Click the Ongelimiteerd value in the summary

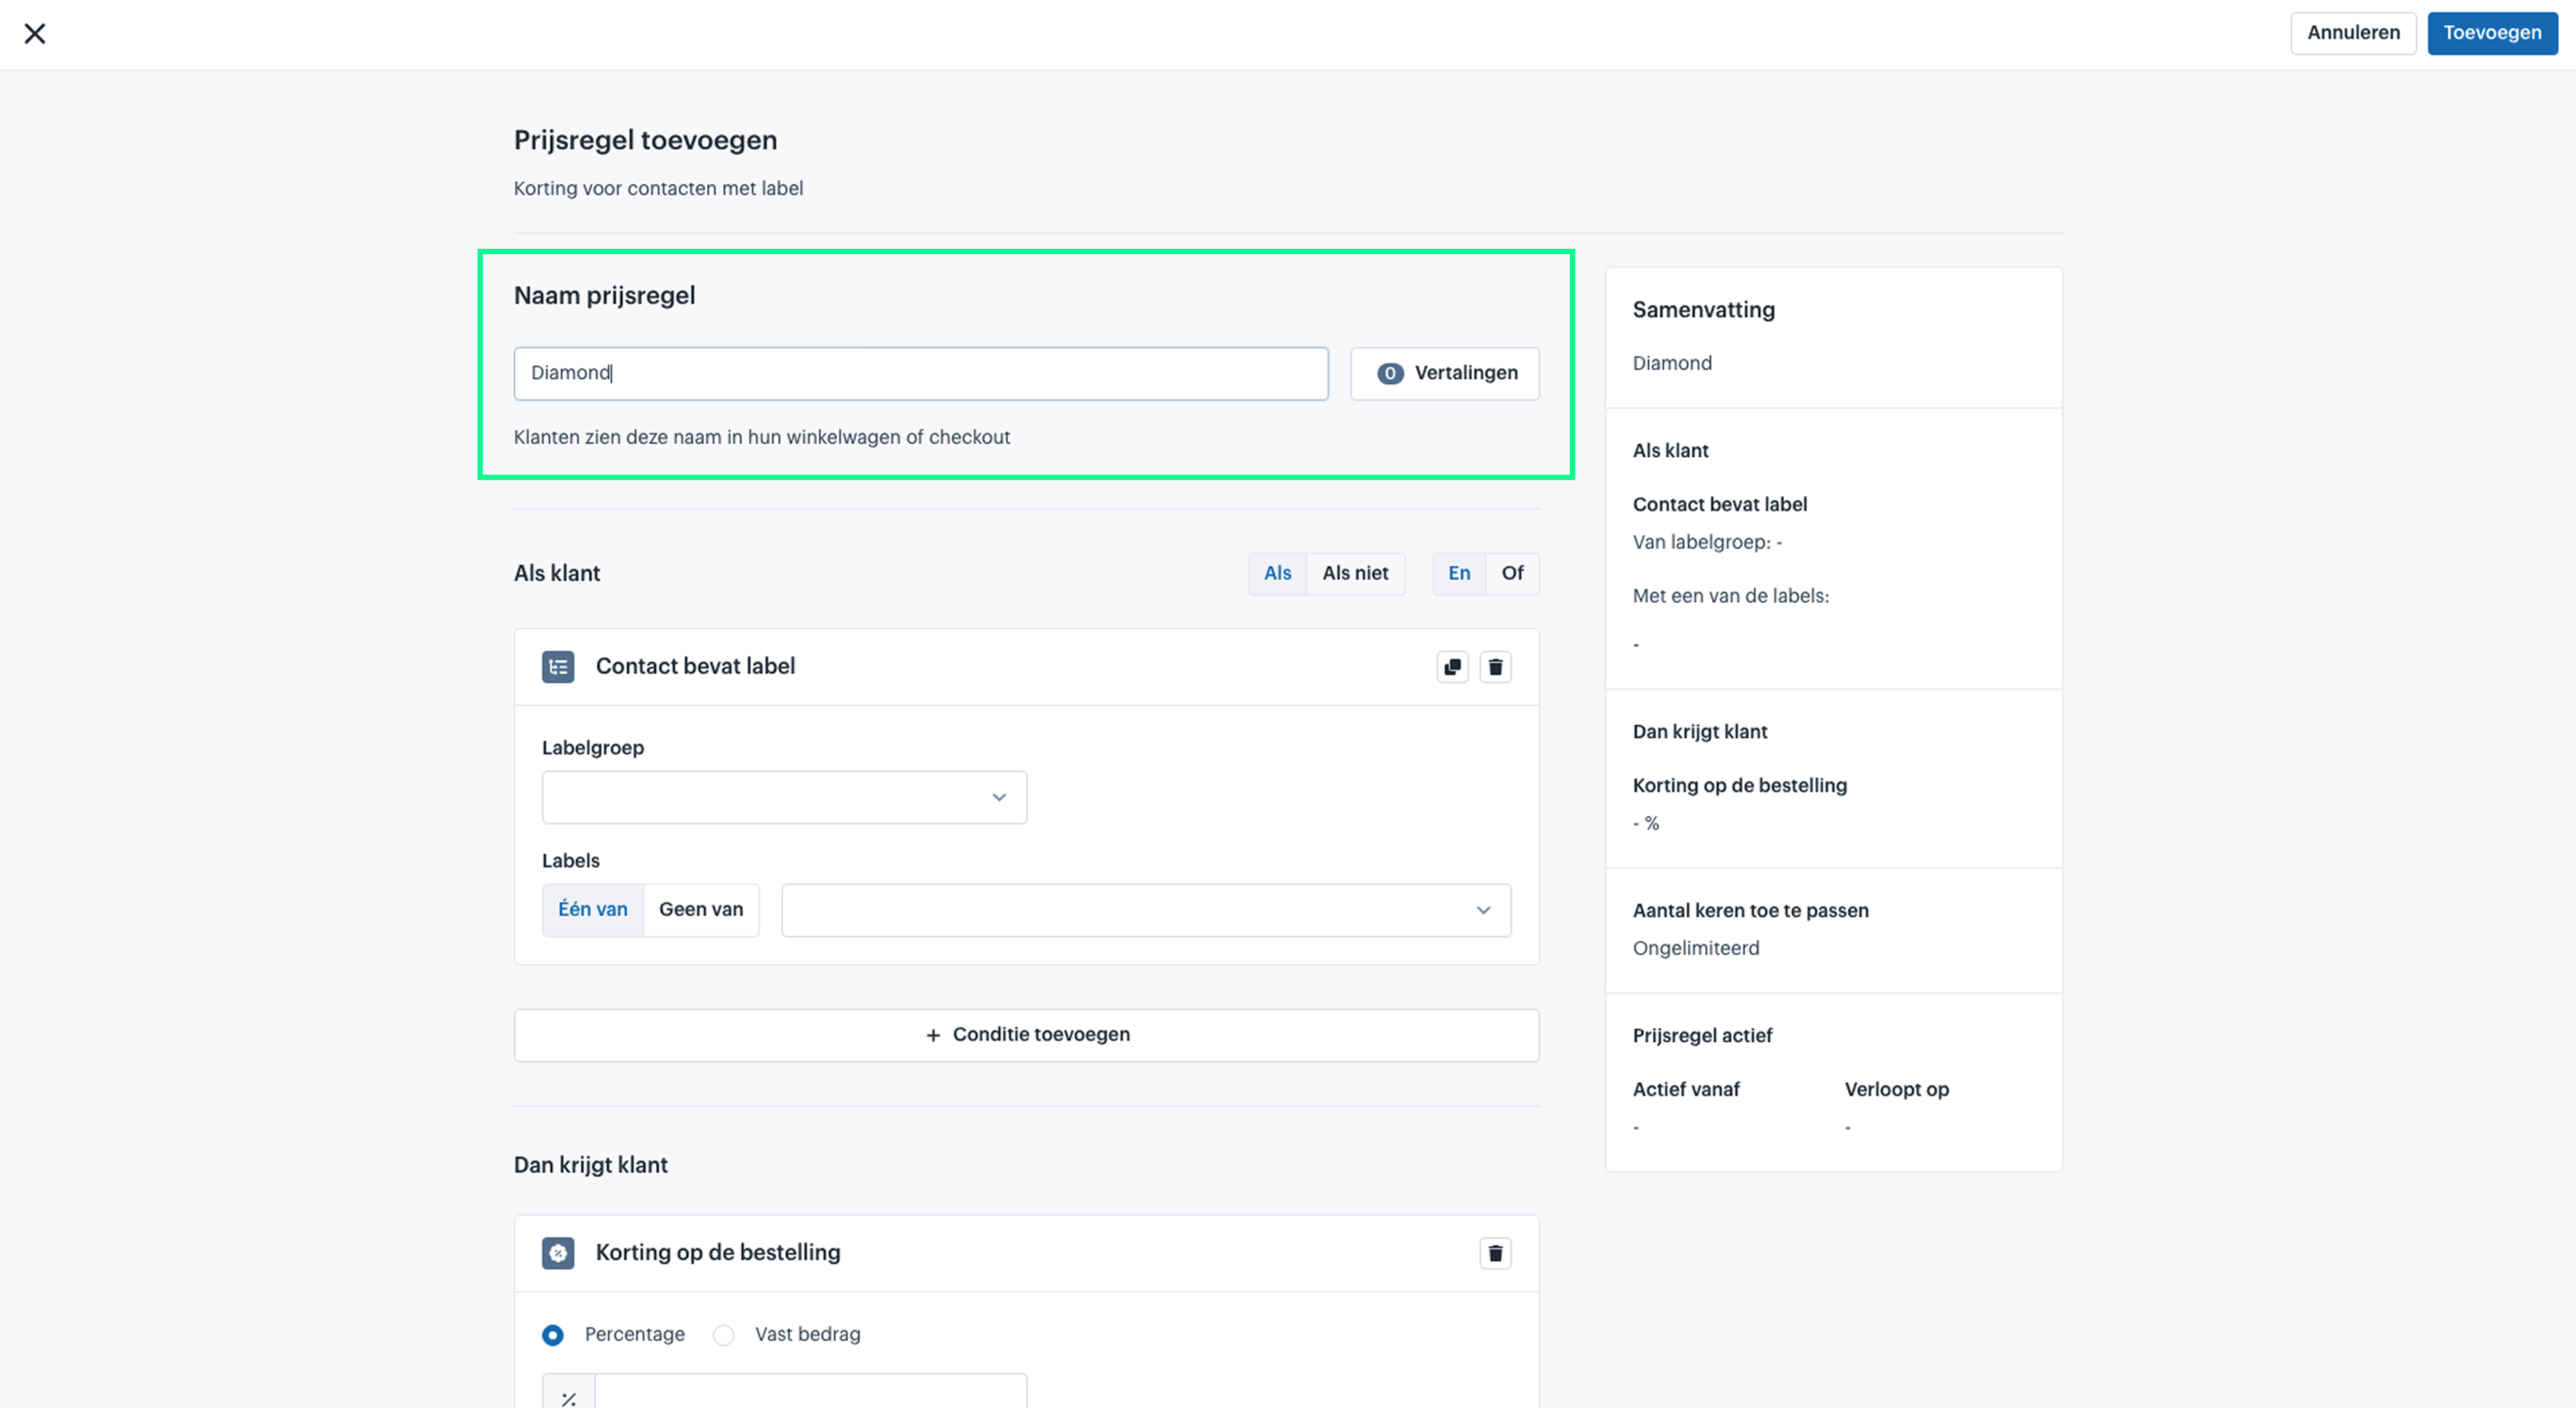[1695, 948]
